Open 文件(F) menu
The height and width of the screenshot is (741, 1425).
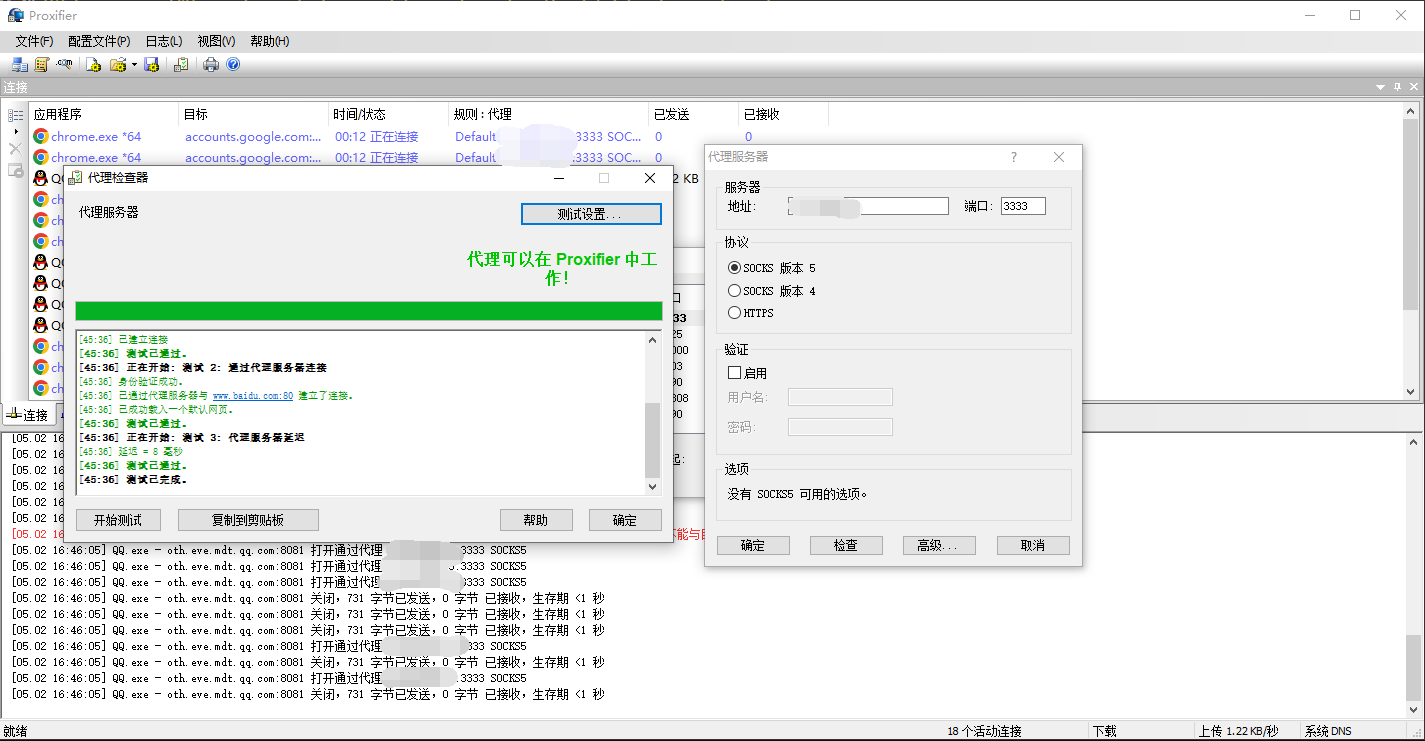(34, 41)
